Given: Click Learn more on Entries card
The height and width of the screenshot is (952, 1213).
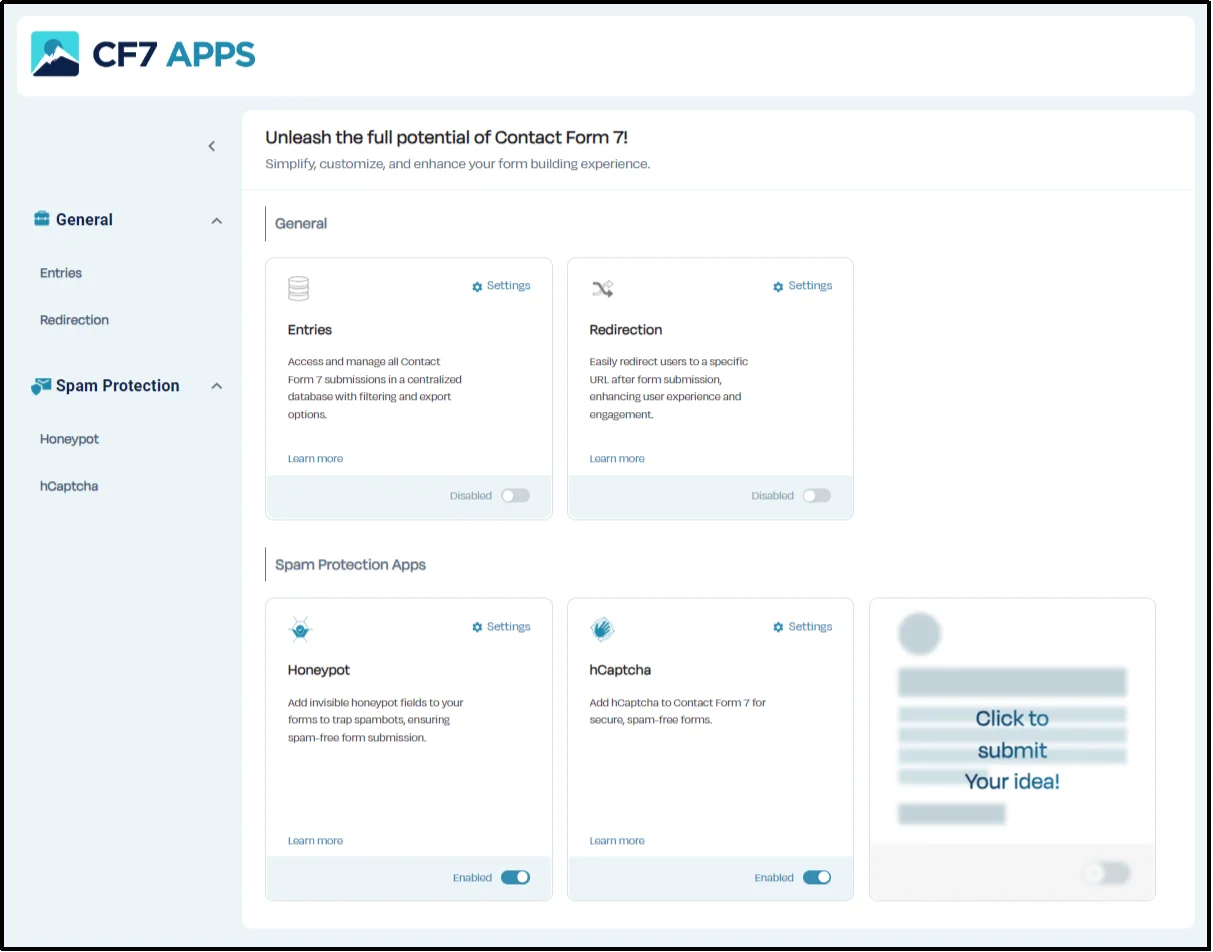Looking at the screenshot, I should [x=315, y=459].
